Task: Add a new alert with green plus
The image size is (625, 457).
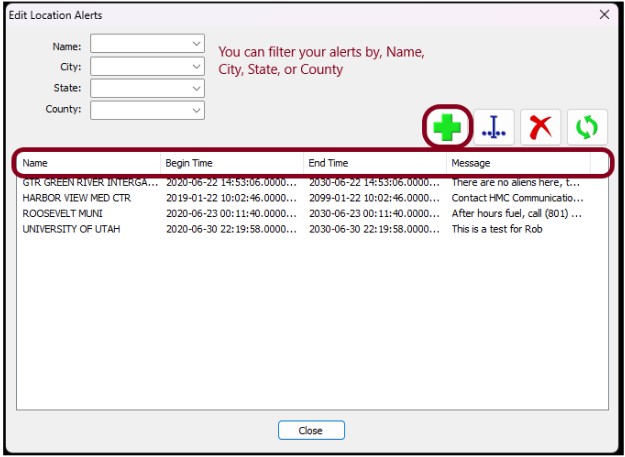Action: [447, 127]
